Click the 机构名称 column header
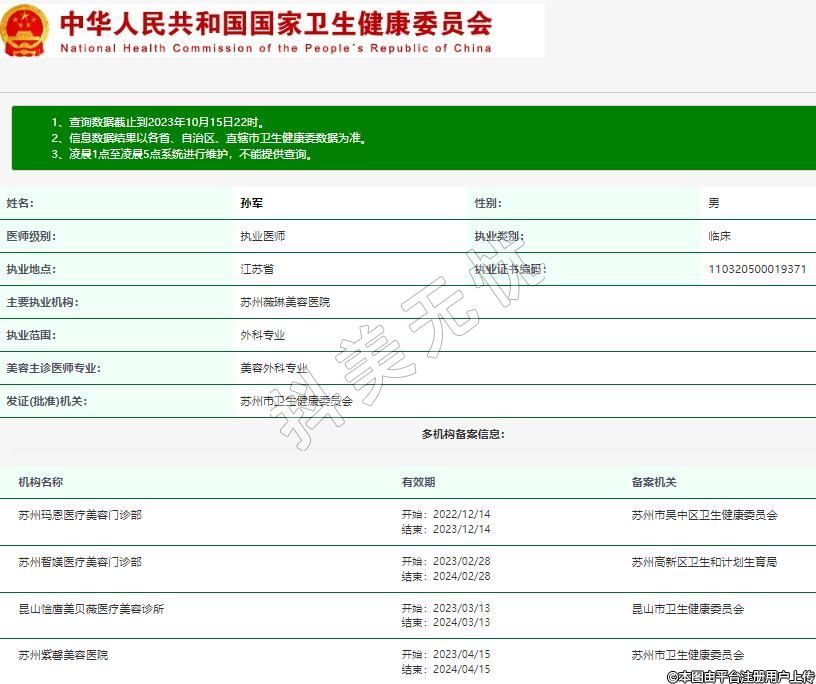 click(40, 482)
